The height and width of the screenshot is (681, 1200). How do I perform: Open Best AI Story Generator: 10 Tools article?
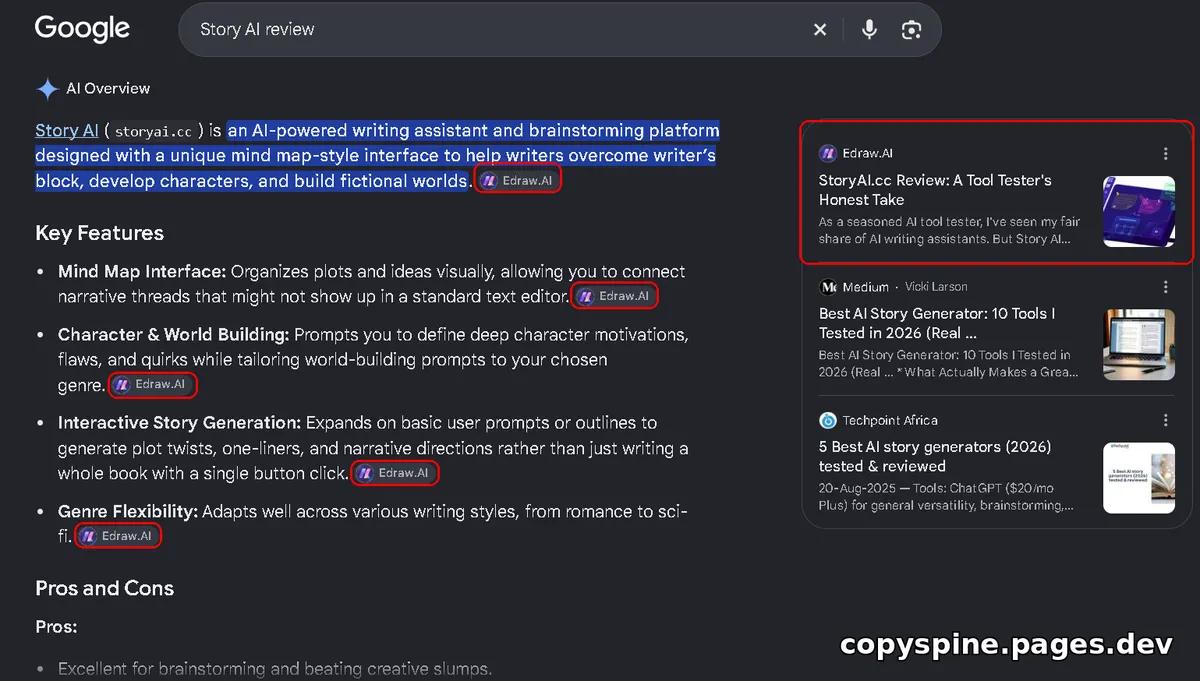[937, 323]
